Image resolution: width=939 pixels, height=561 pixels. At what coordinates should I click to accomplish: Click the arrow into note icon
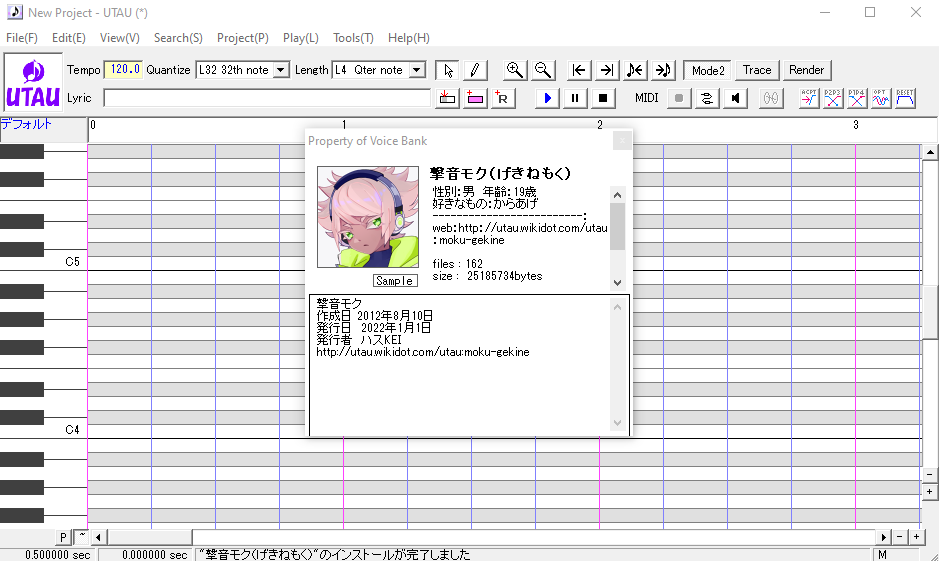click(663, 70)
